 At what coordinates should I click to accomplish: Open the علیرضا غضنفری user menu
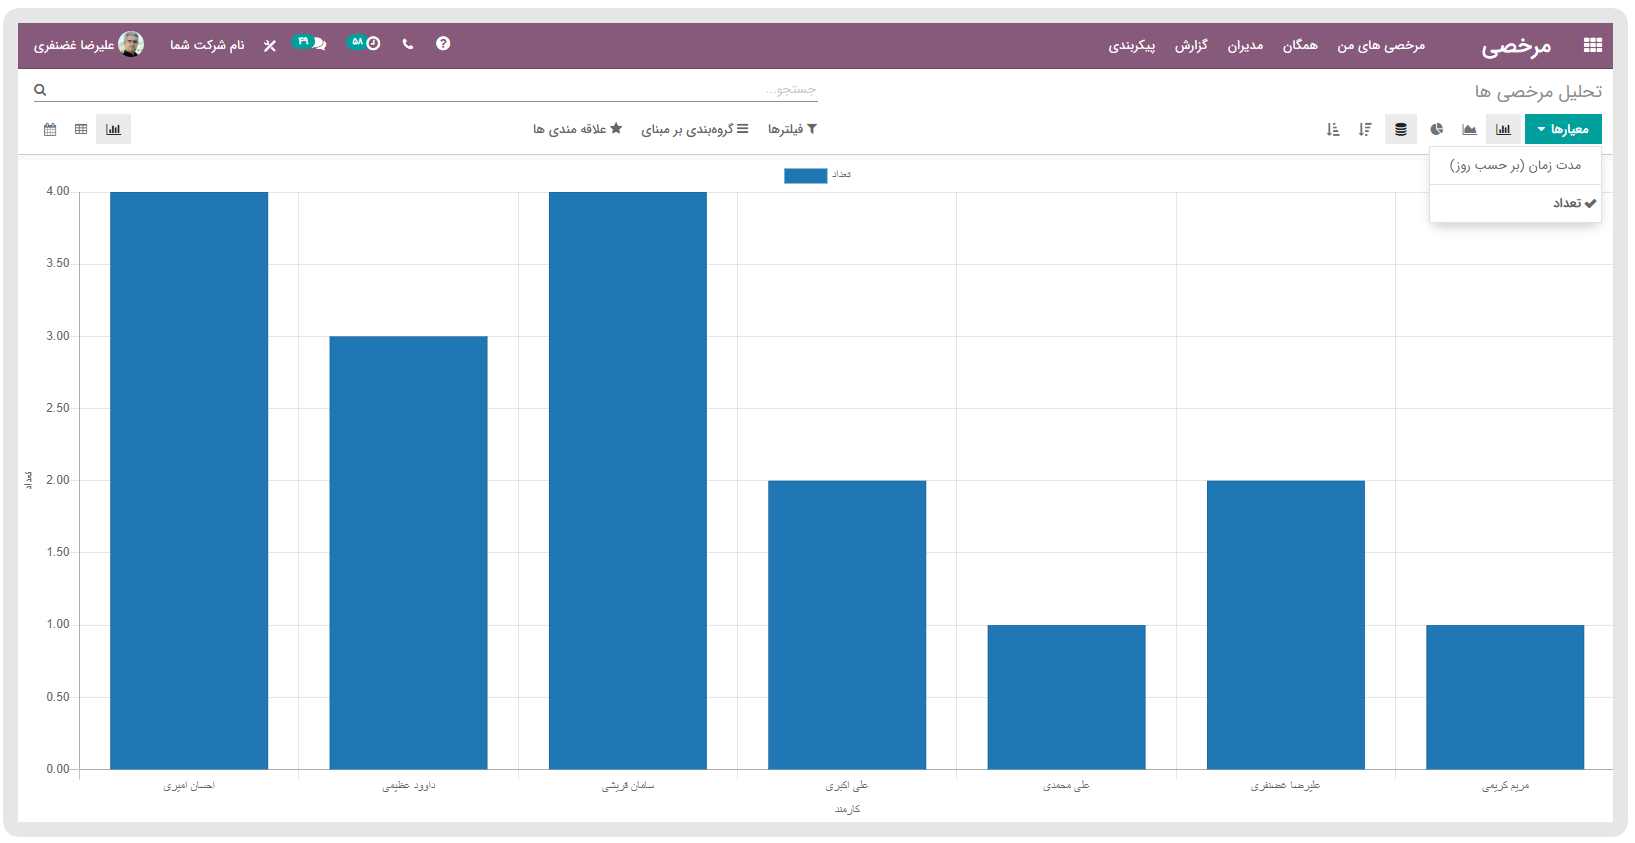pos(88,45)
